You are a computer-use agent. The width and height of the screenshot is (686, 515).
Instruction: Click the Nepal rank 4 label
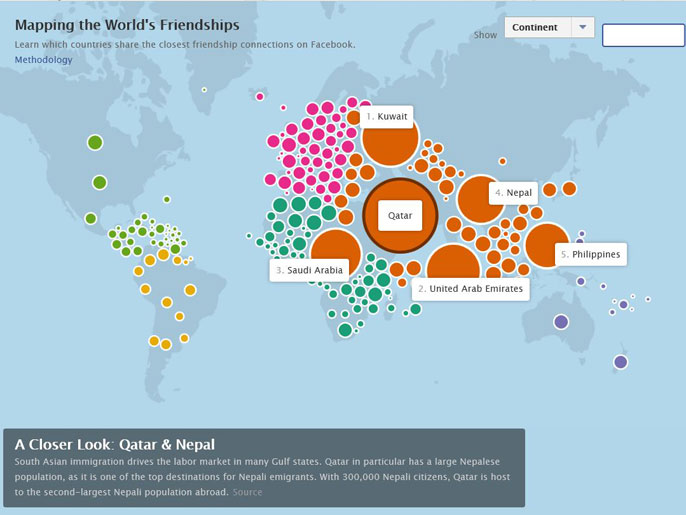513,192
